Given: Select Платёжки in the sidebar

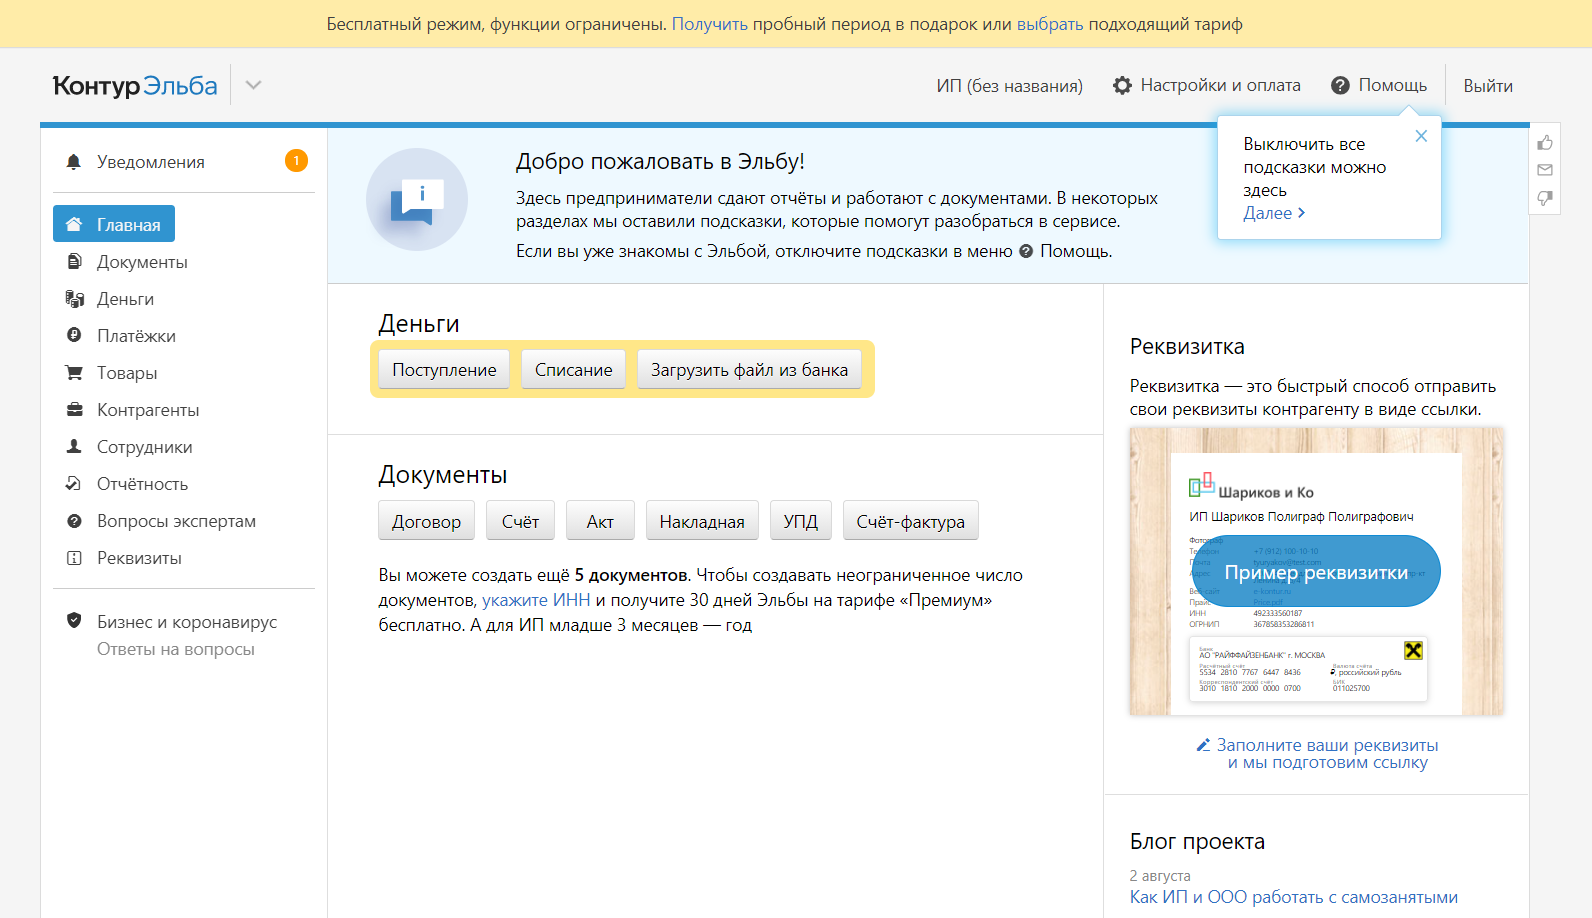Looking at the screenshot, I should tap(136, 336).
